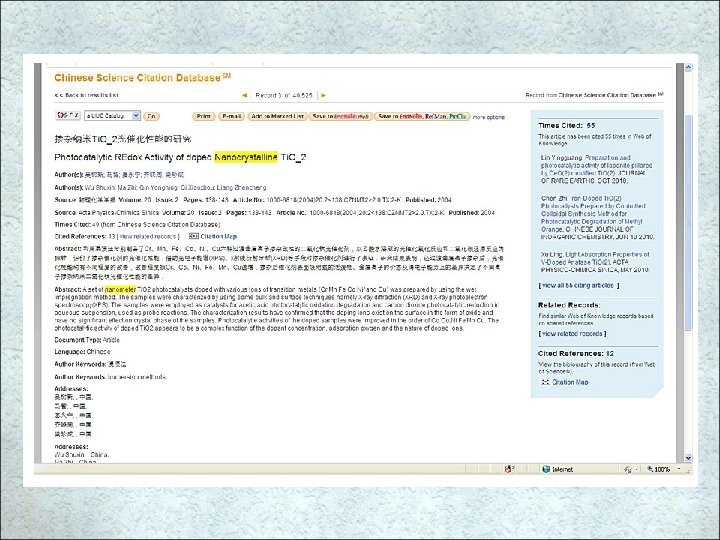Open Xu Ling Light Absorption article link

pos(595,262)
